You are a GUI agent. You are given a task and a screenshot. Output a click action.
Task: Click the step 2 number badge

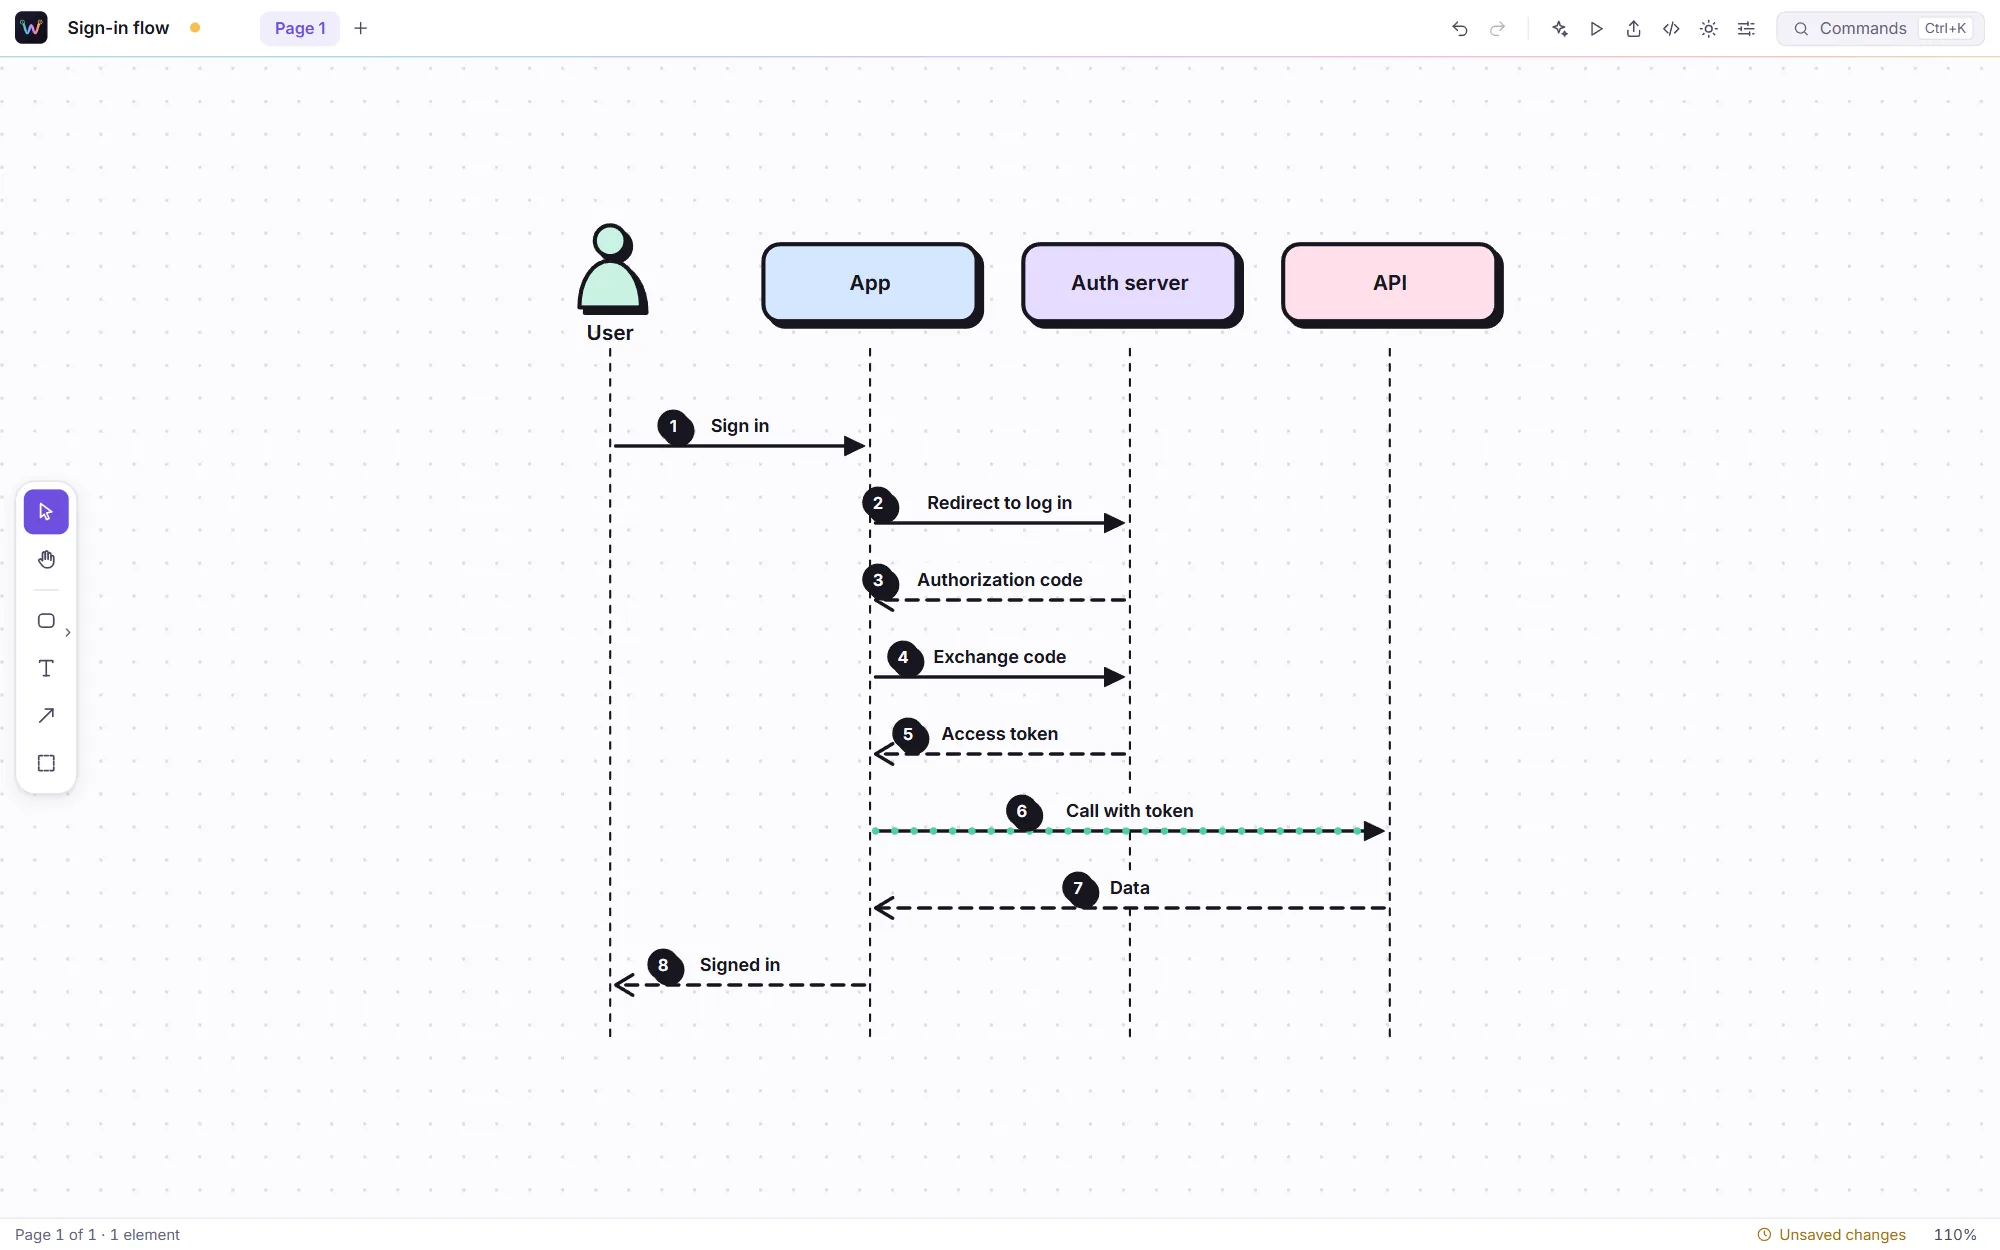879,504
